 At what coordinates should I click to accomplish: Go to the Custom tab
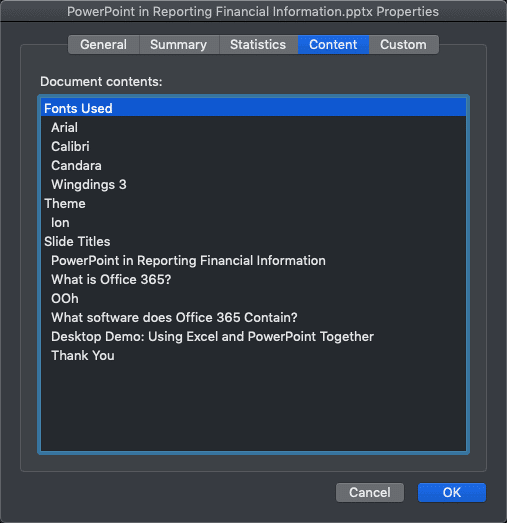click(404, 44)
